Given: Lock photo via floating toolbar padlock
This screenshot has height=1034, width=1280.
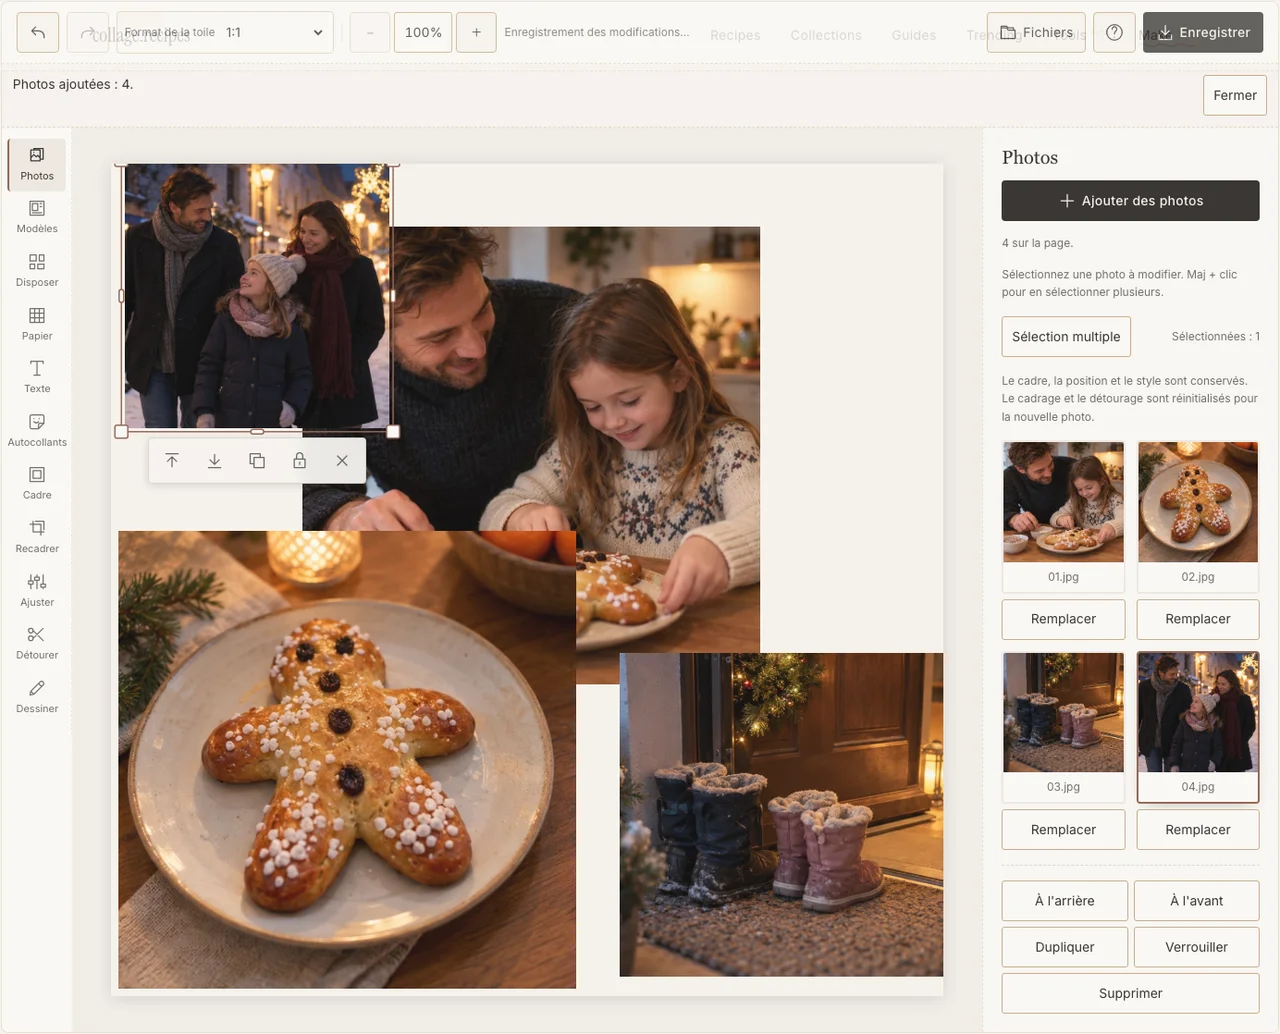Looking at the screenshot, I should 299,461.
